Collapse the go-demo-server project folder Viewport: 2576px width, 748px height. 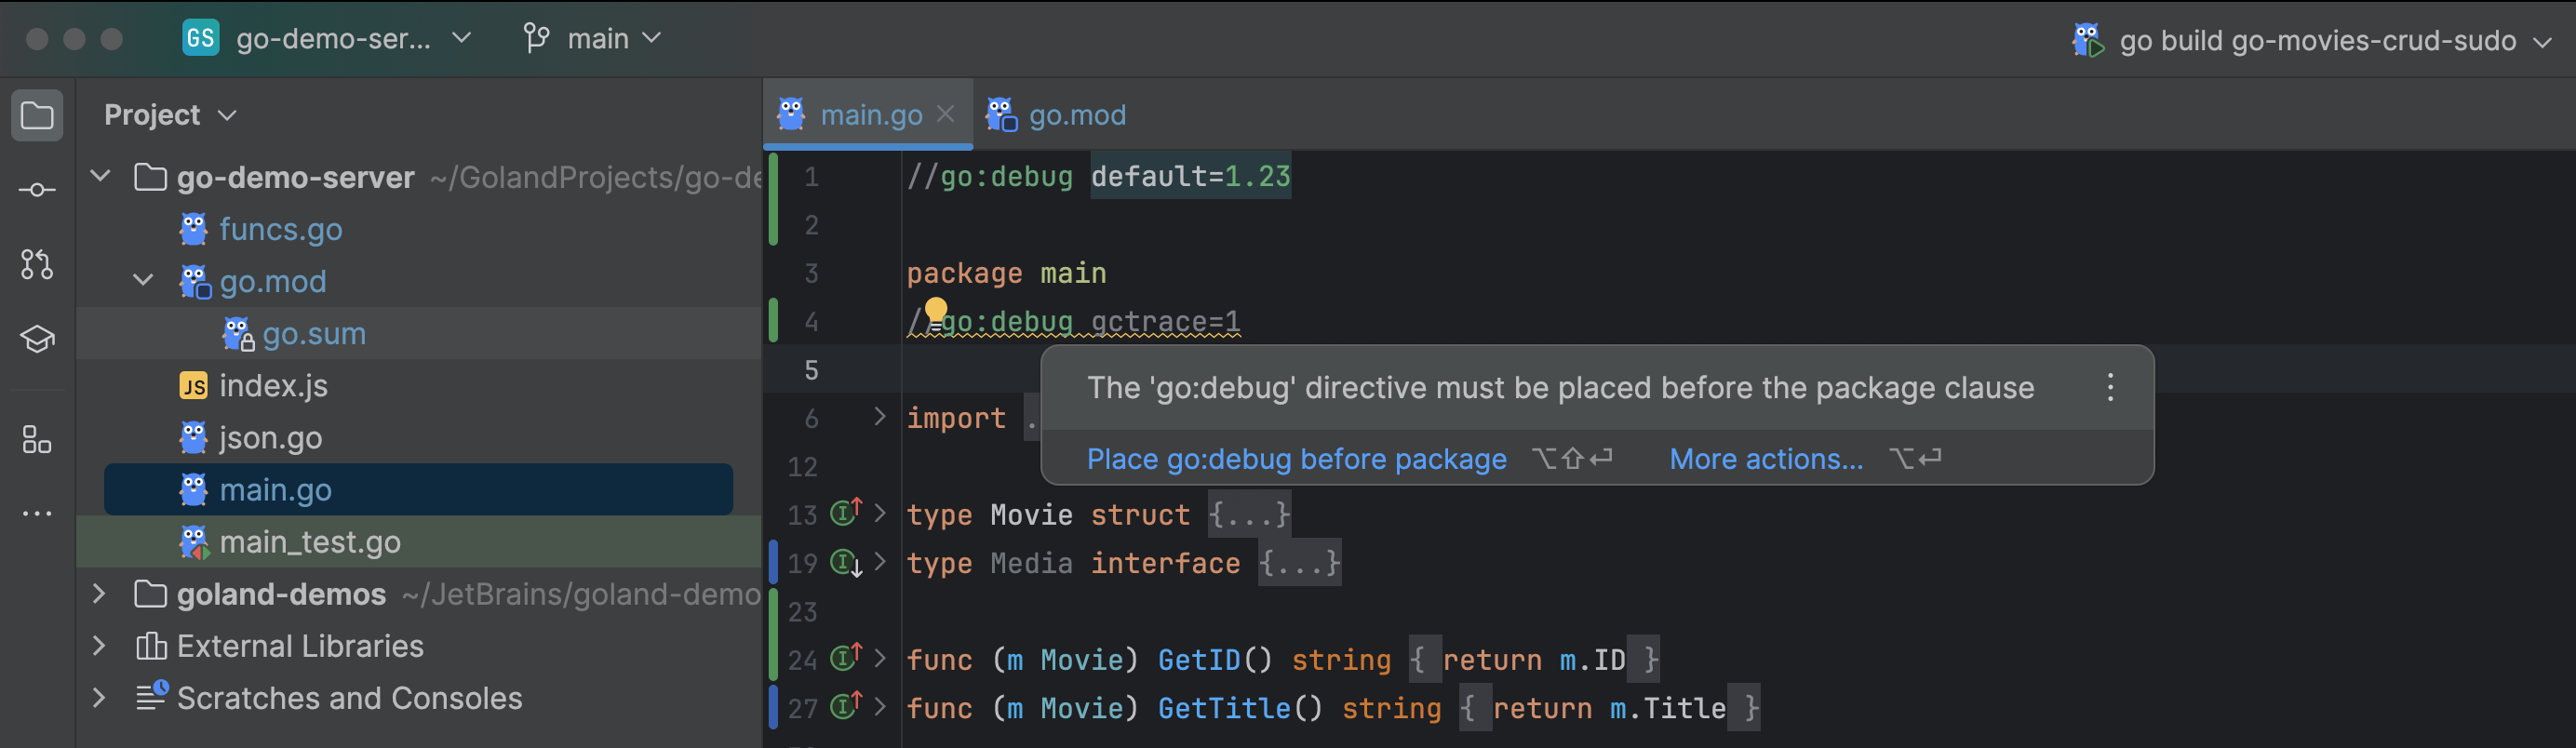click(100, 177)
